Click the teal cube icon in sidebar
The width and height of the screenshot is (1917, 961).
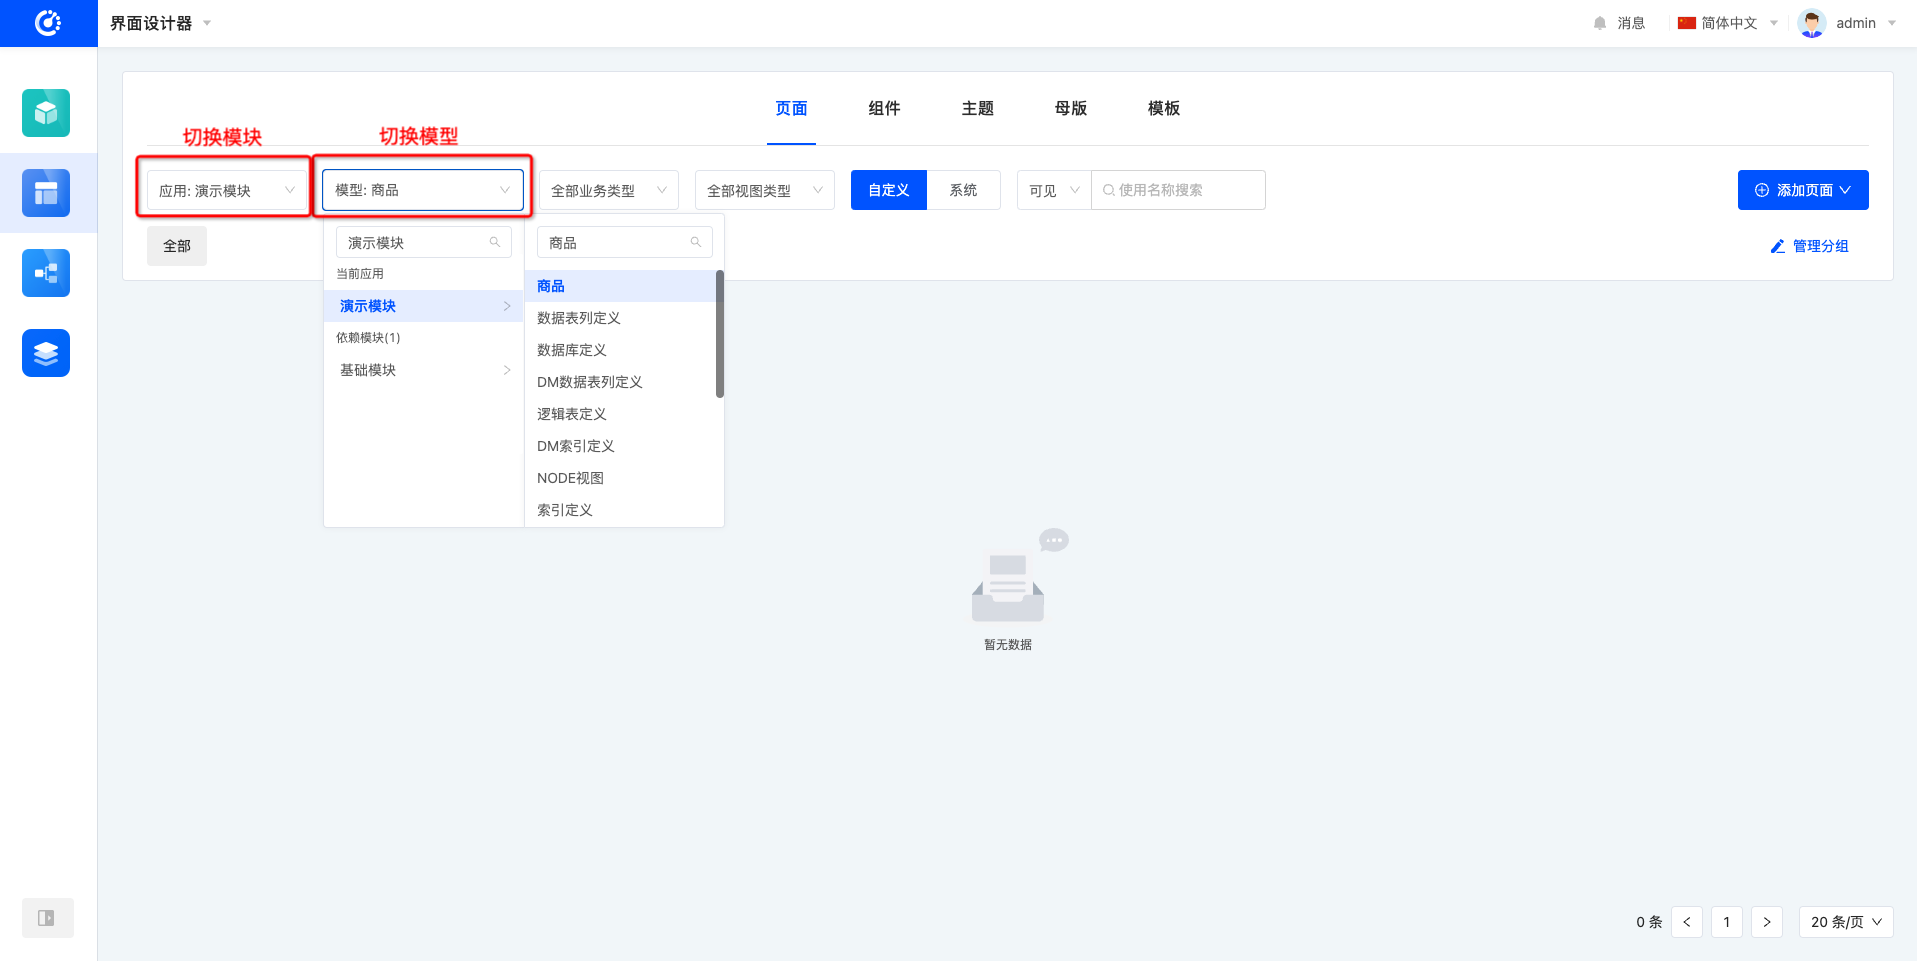point(46,113)
